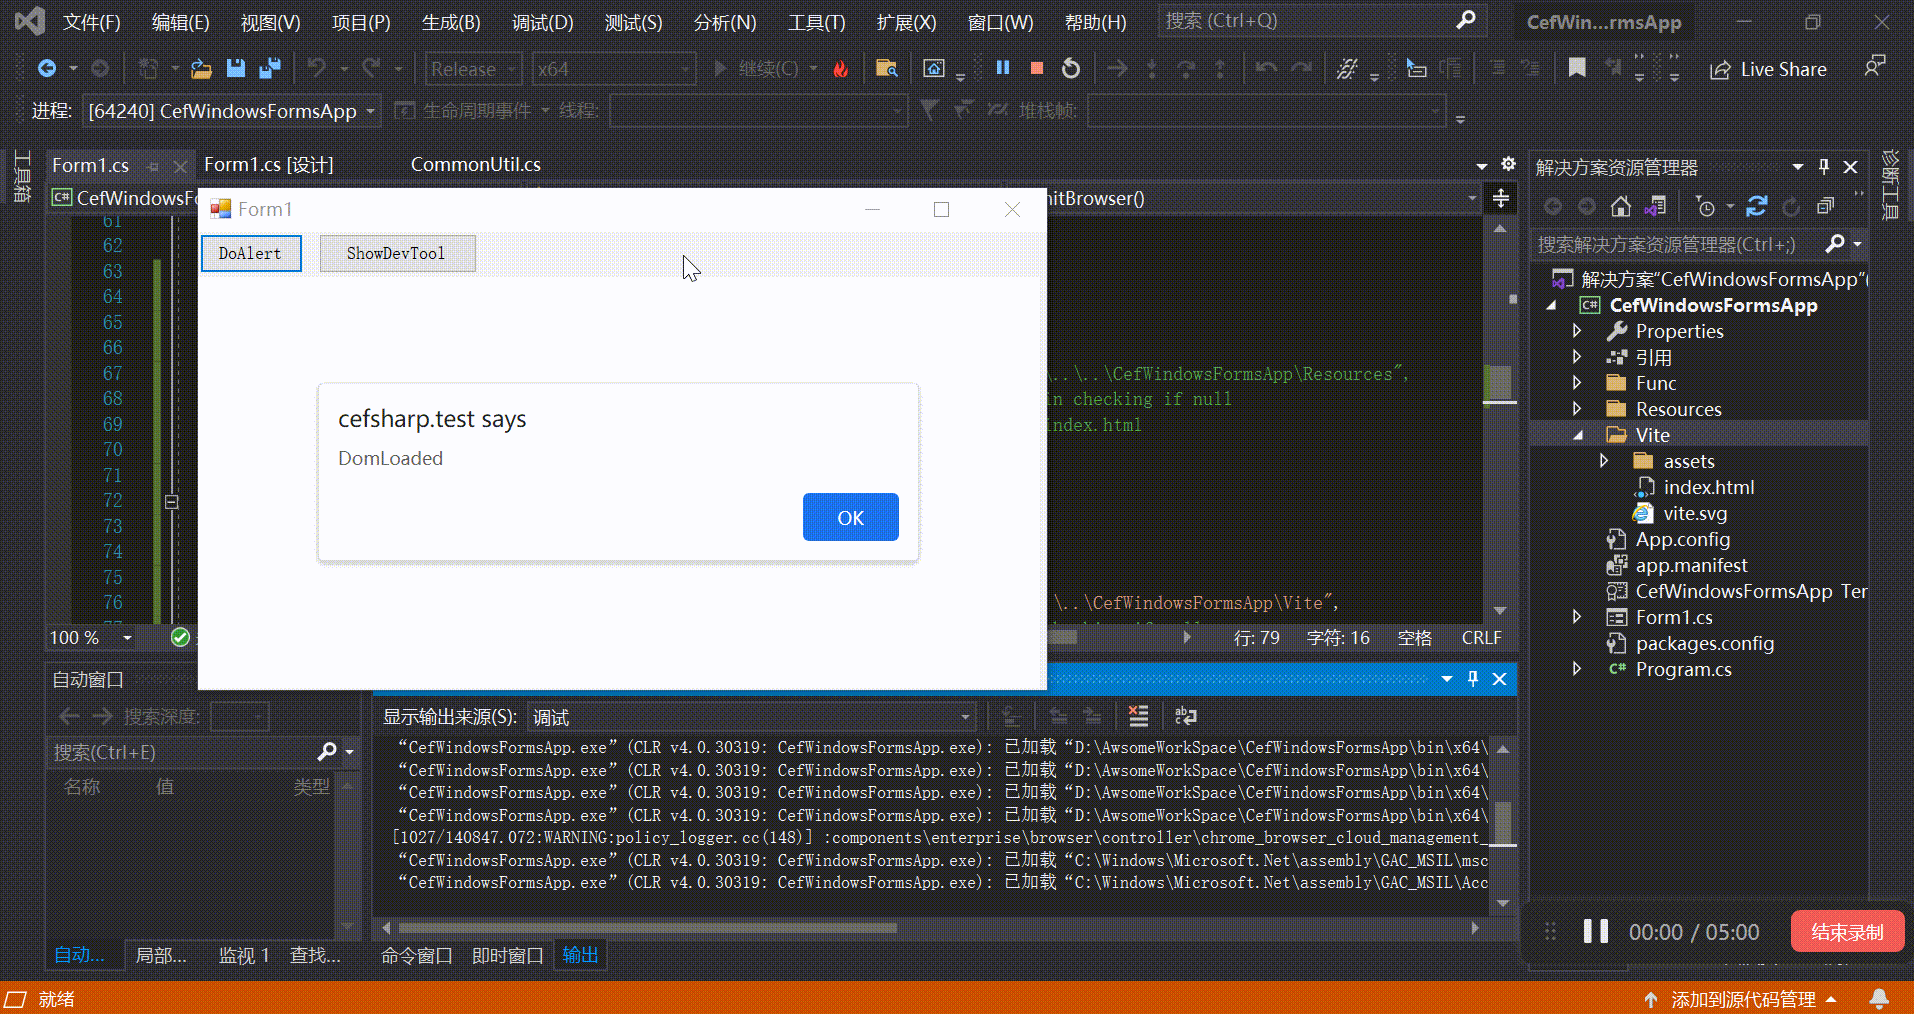1914x1014 pixels.
Task: Switch to the CommonUtil.cs tab
Action: [475, 164]
